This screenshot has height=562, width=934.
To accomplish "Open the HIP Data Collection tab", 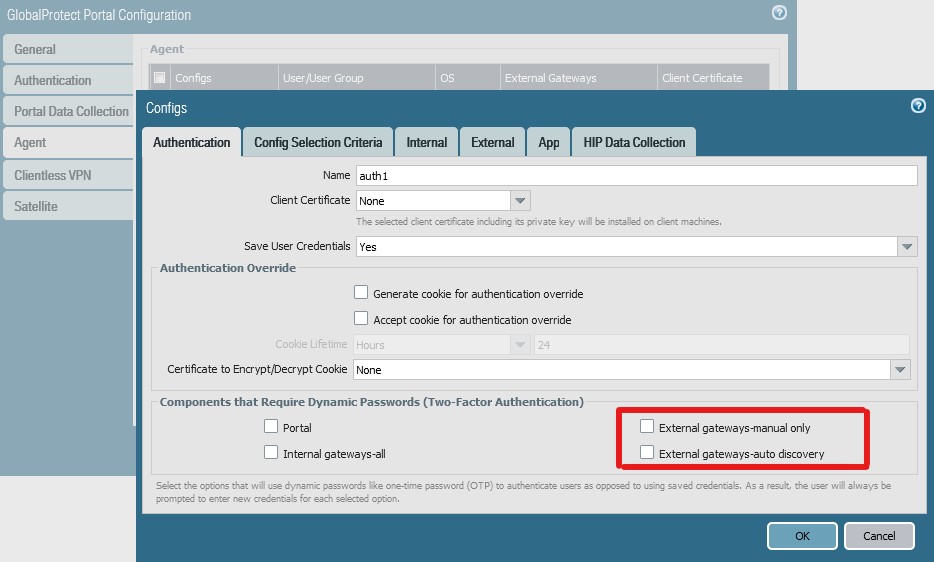I will point(634,142).
